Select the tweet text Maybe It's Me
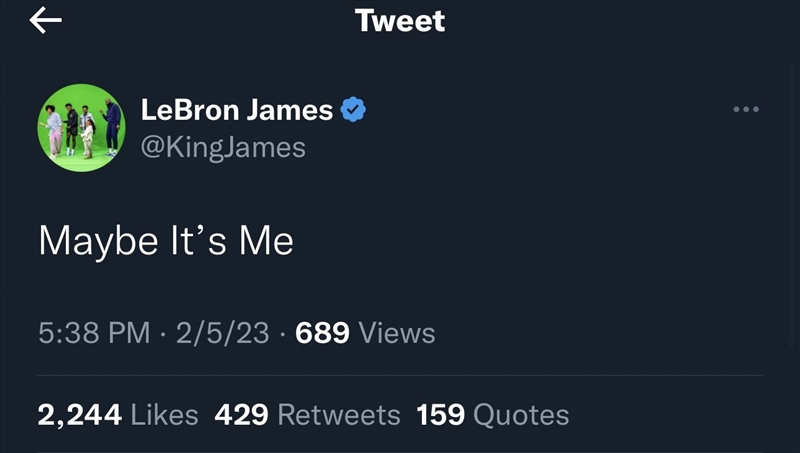800x453 pixels. 166,242
